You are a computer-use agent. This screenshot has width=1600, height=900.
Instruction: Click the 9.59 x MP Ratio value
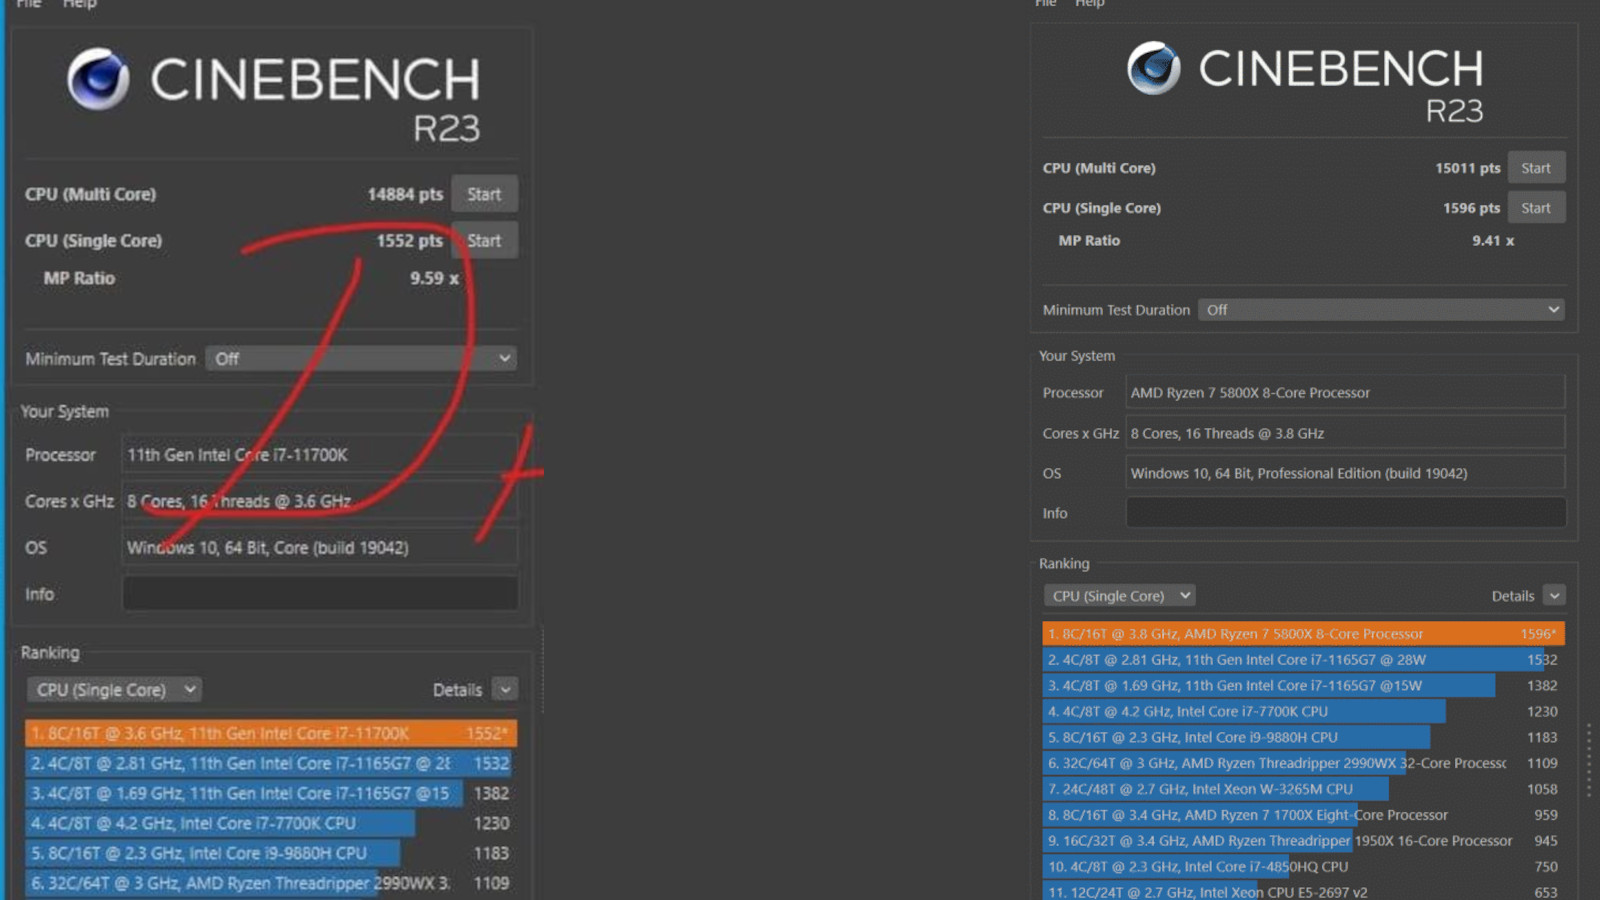point(434,278)
